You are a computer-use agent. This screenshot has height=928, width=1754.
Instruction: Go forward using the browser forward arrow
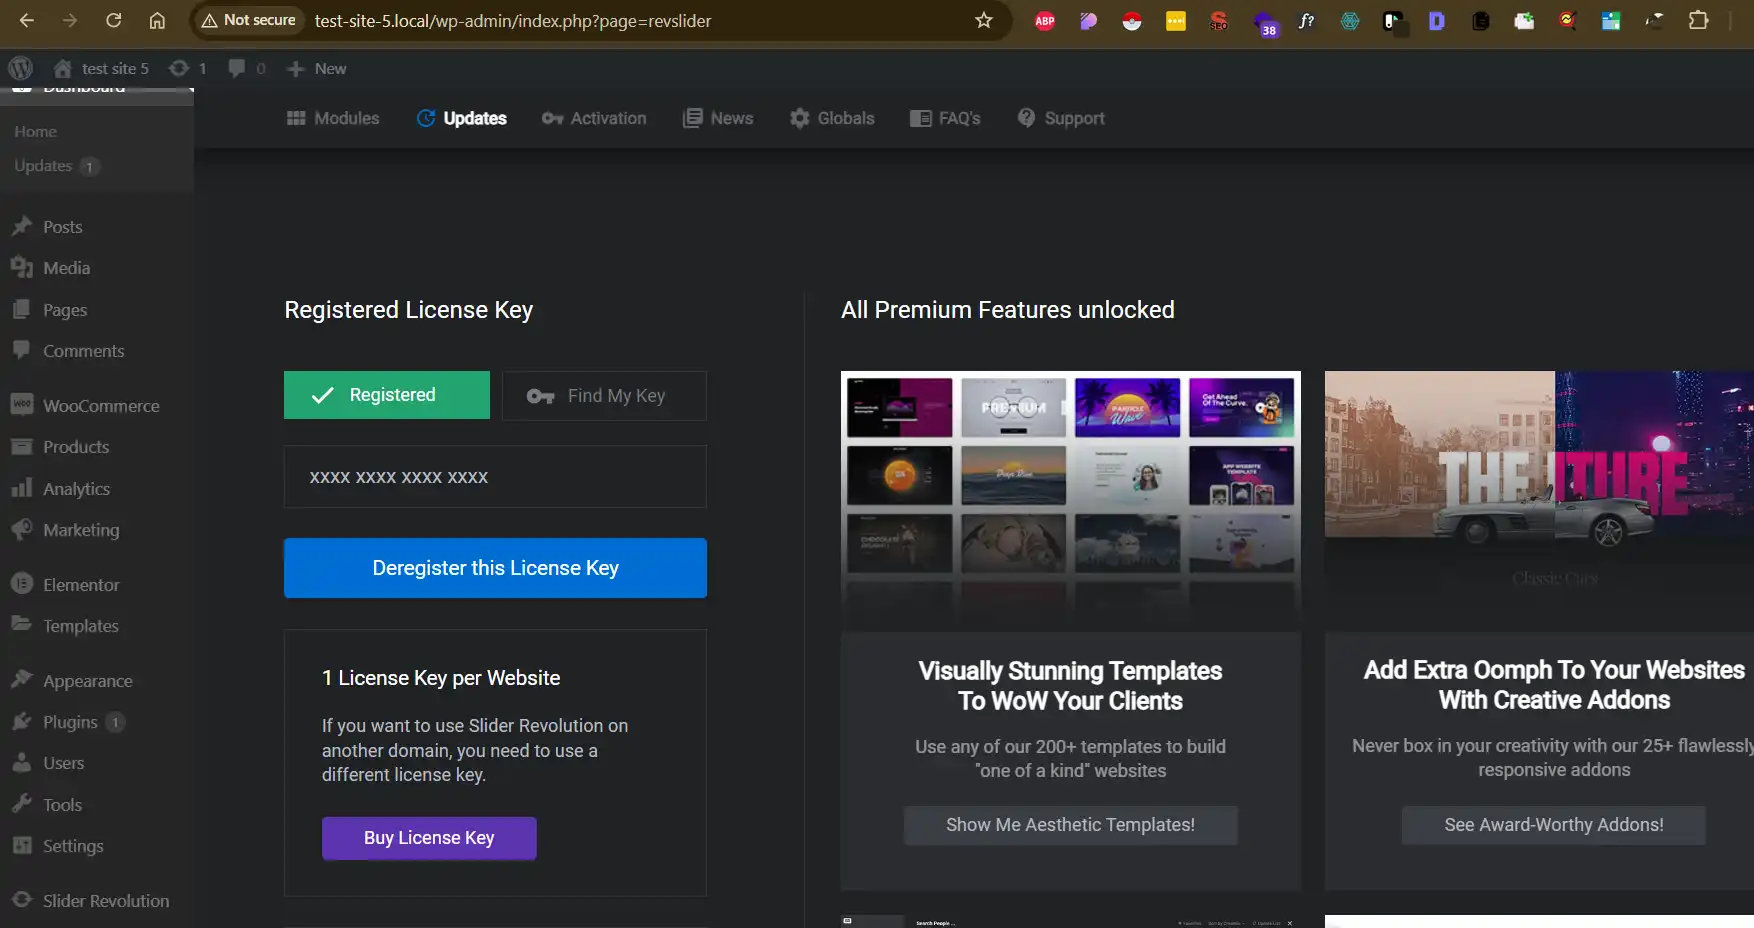(x=70, y=20)
